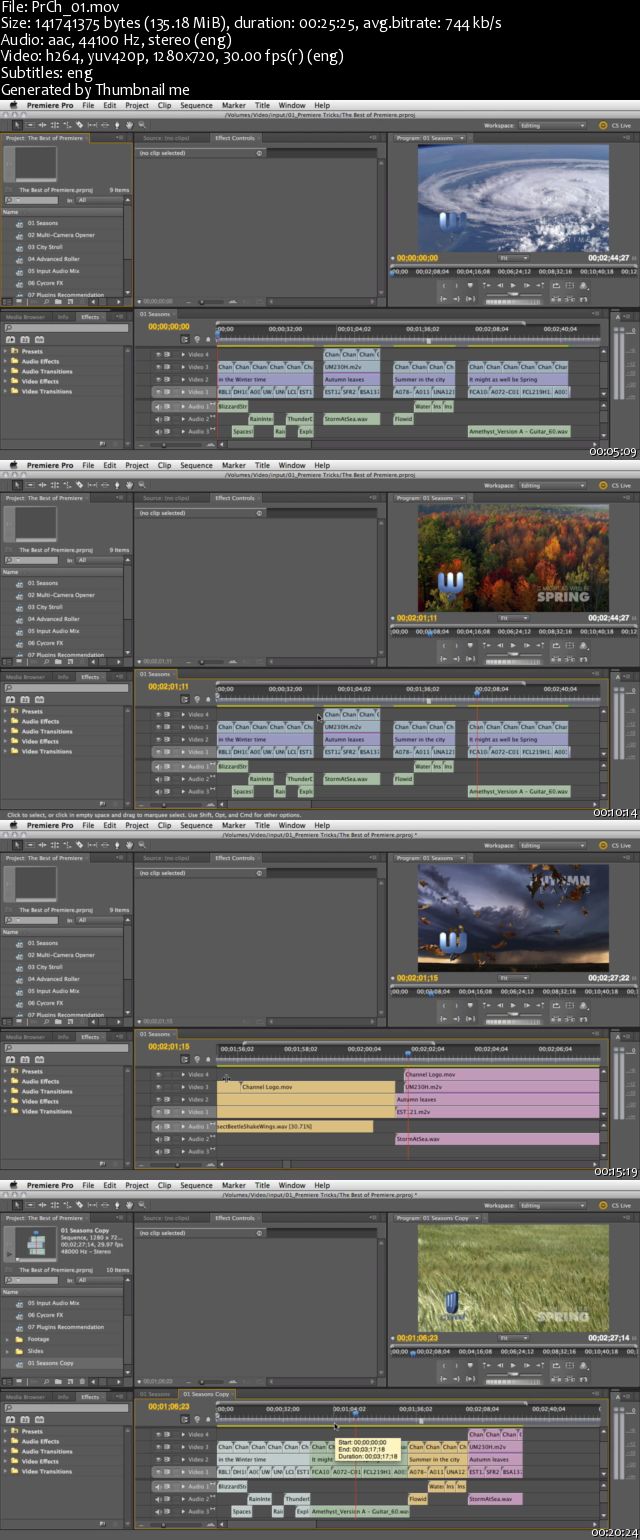The width and height of the screenshot is (640, 1540).
Task: Select Amethyst_Version A - Guitar_60.wav clip, 00:05:09 frame
Action: pos(518,431)
